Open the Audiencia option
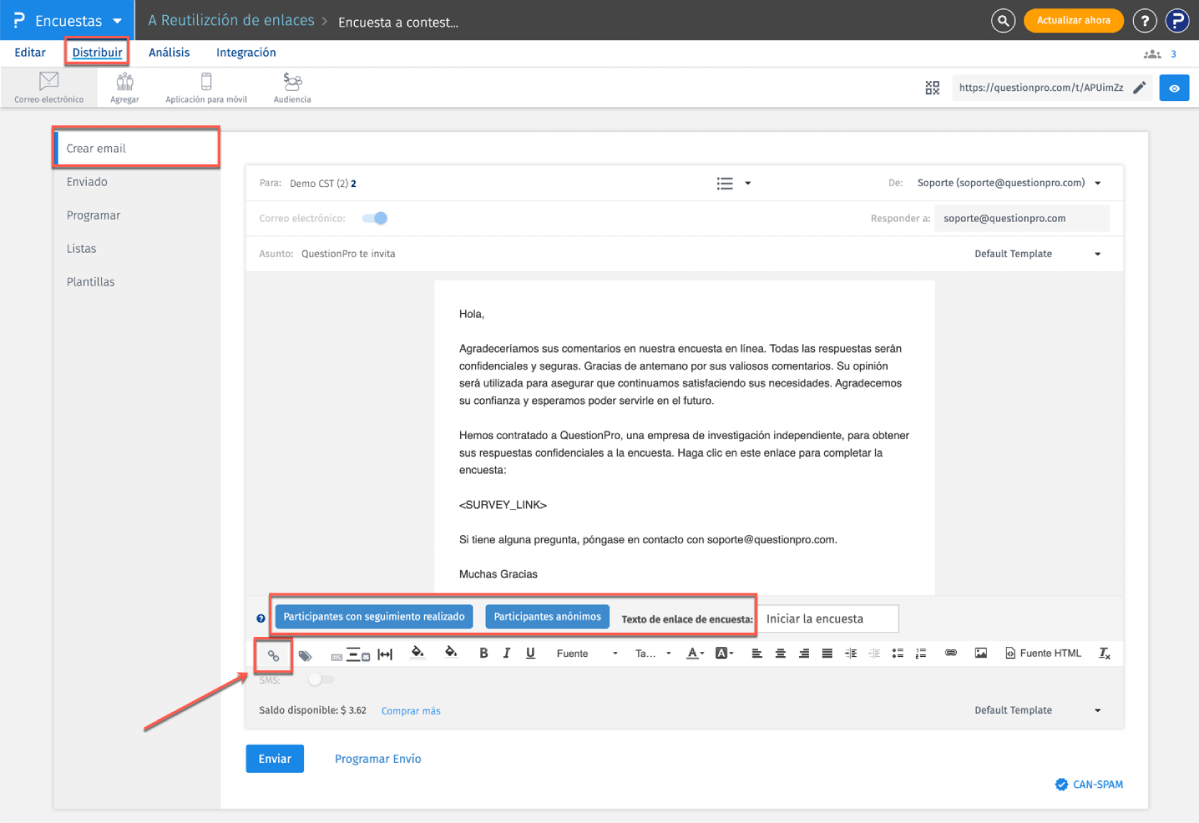 coord(292,88)
